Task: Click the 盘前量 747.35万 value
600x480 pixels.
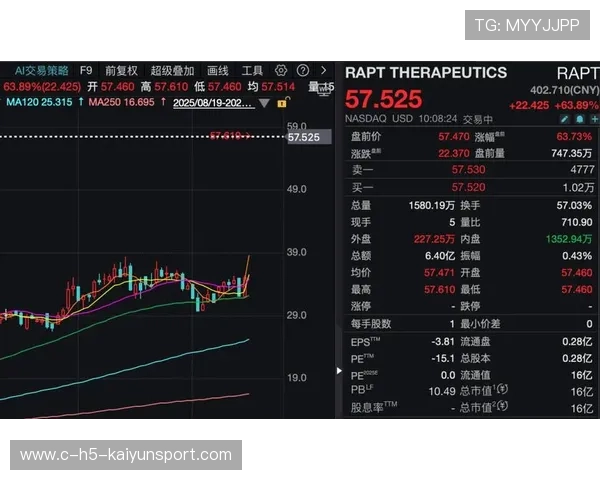Action: (x=572, y=153)
